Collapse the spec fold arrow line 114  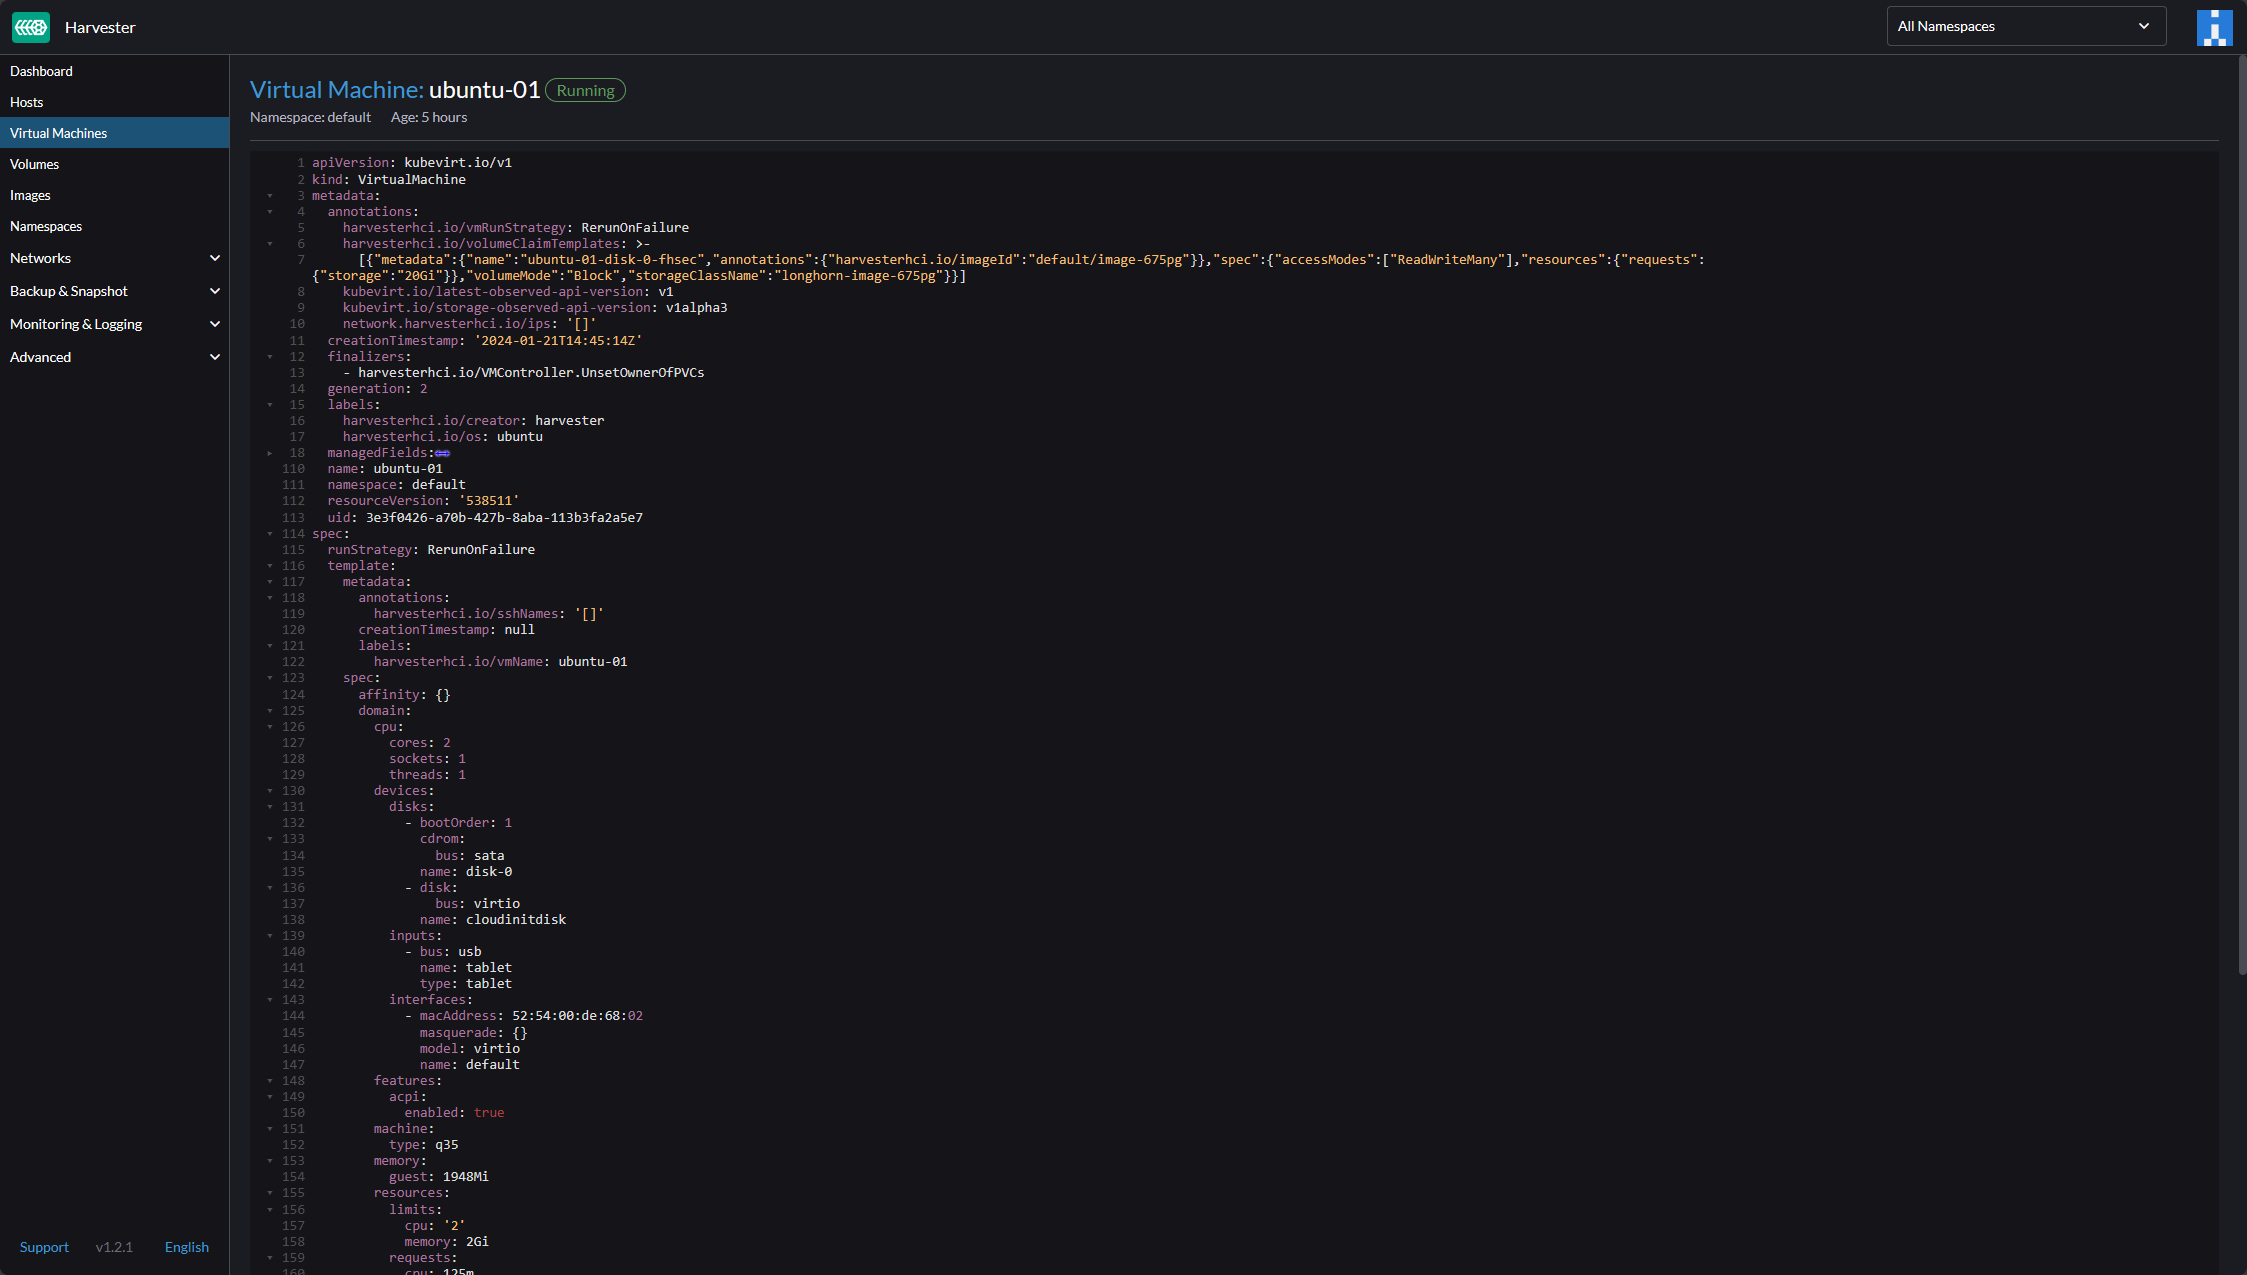click(x=270, y=534)
